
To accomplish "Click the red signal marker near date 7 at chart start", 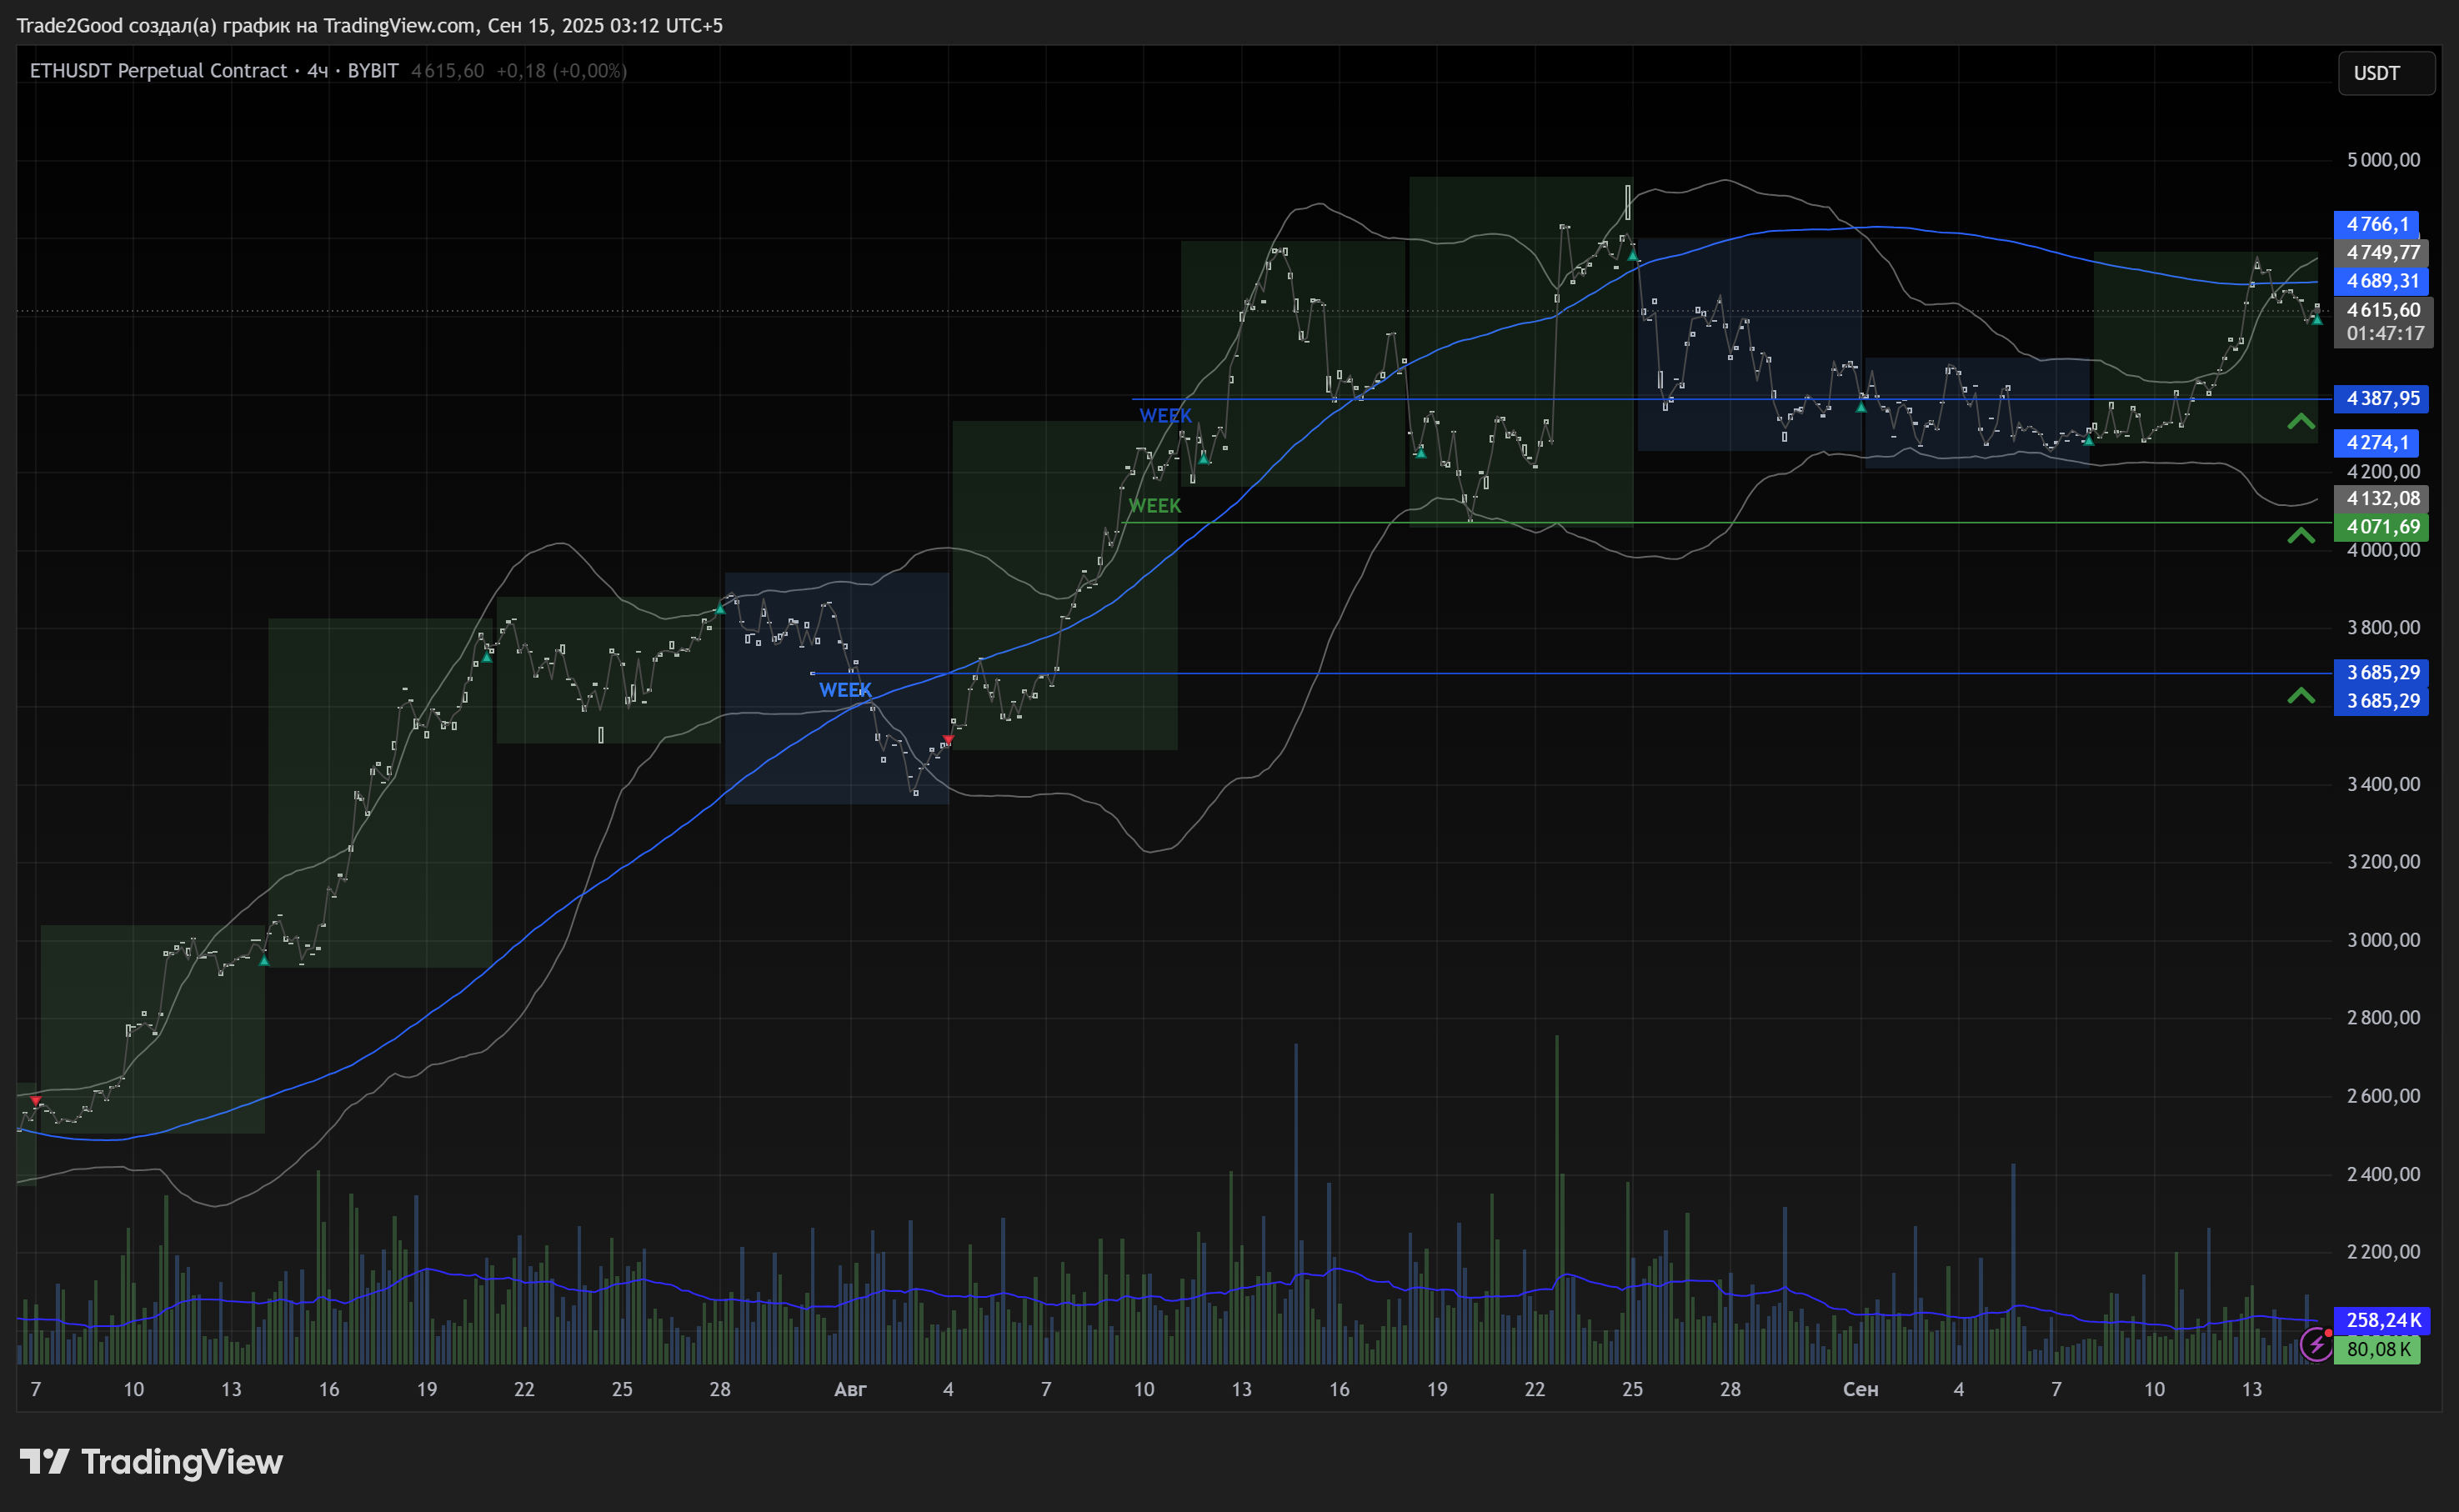I will click(x=36, y=1100).
